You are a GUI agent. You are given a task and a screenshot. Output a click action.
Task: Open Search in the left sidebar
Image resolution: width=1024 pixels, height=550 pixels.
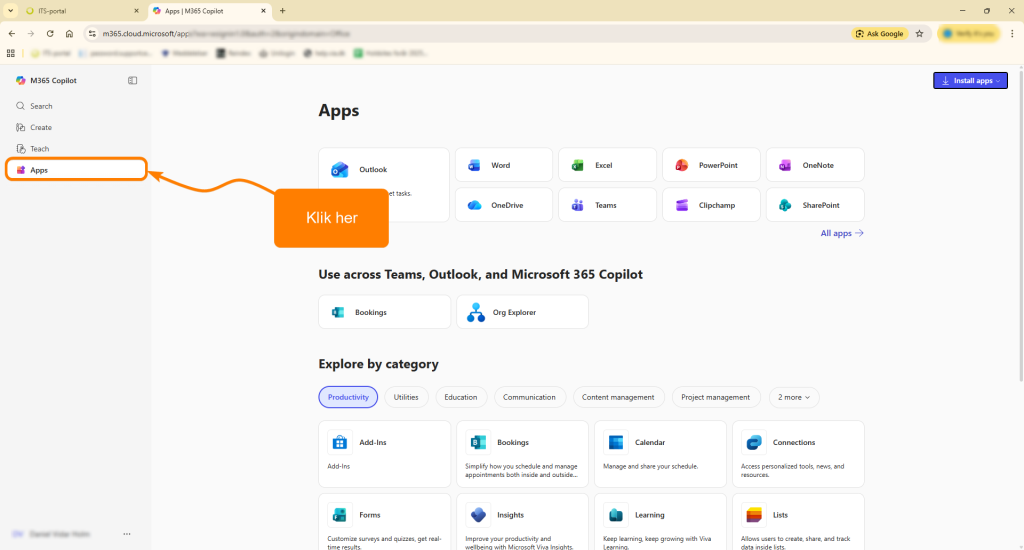coord(41,106)
